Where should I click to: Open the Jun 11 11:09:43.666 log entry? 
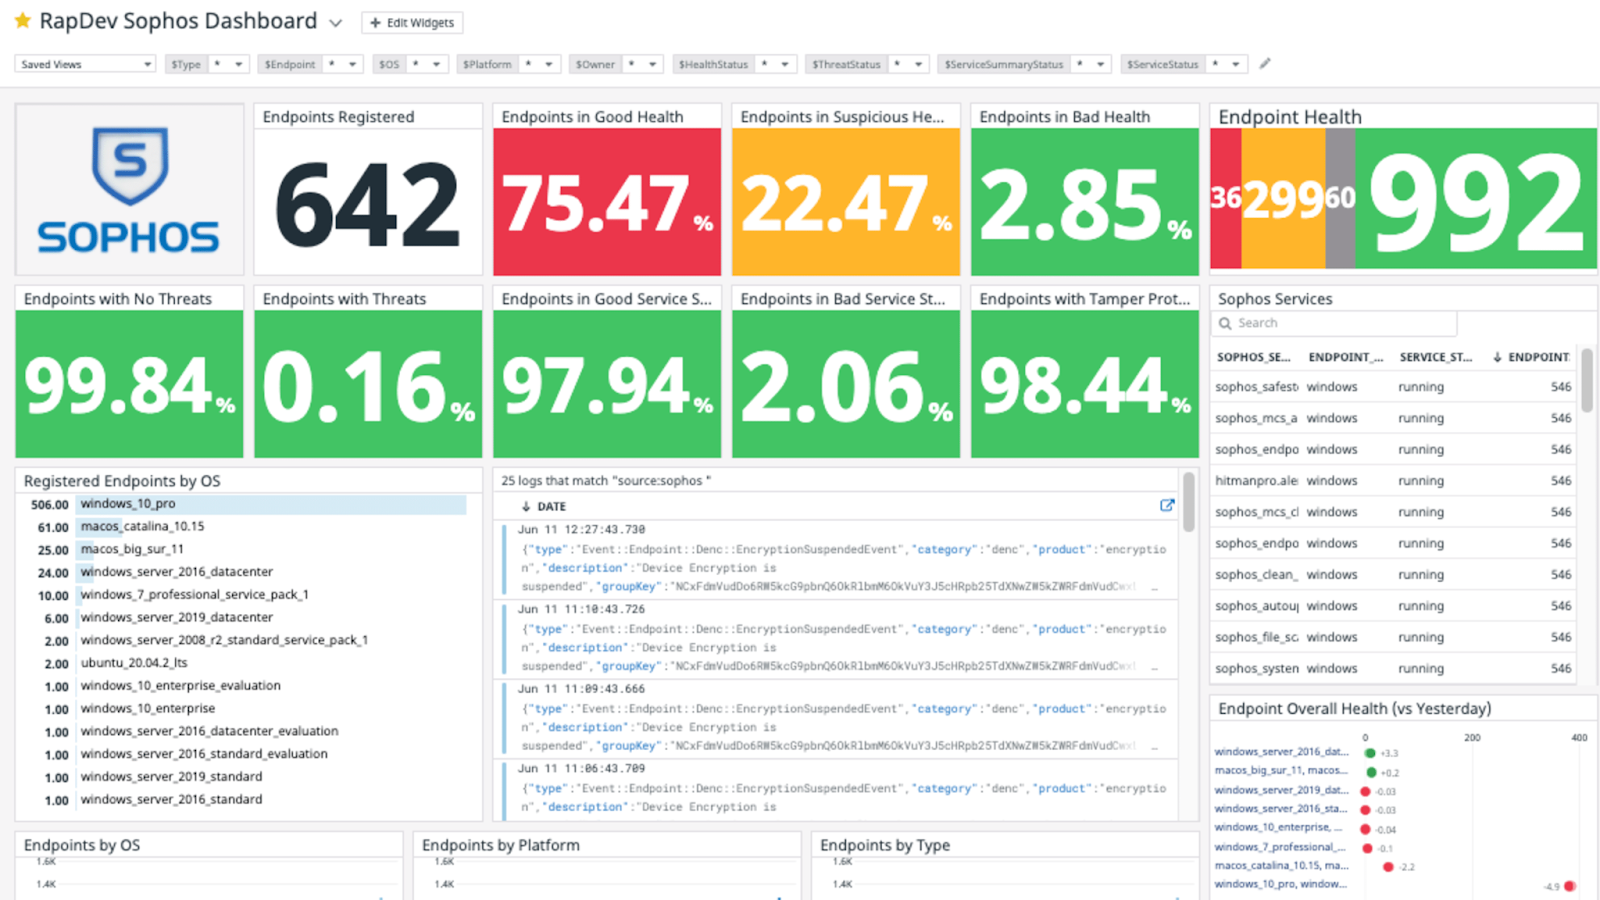click(x=836, y=718)
